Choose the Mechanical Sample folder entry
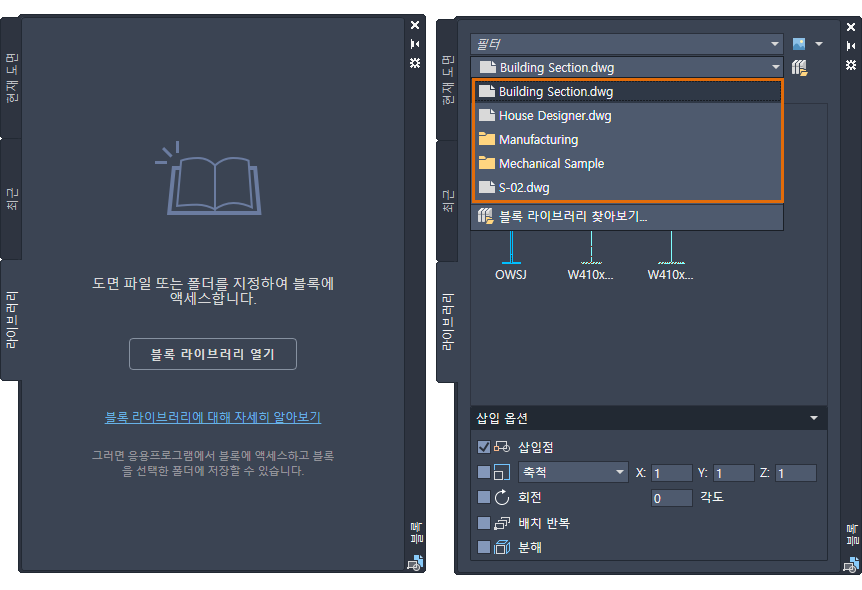This screenshot has width=862, height=590. click(627, 163)
